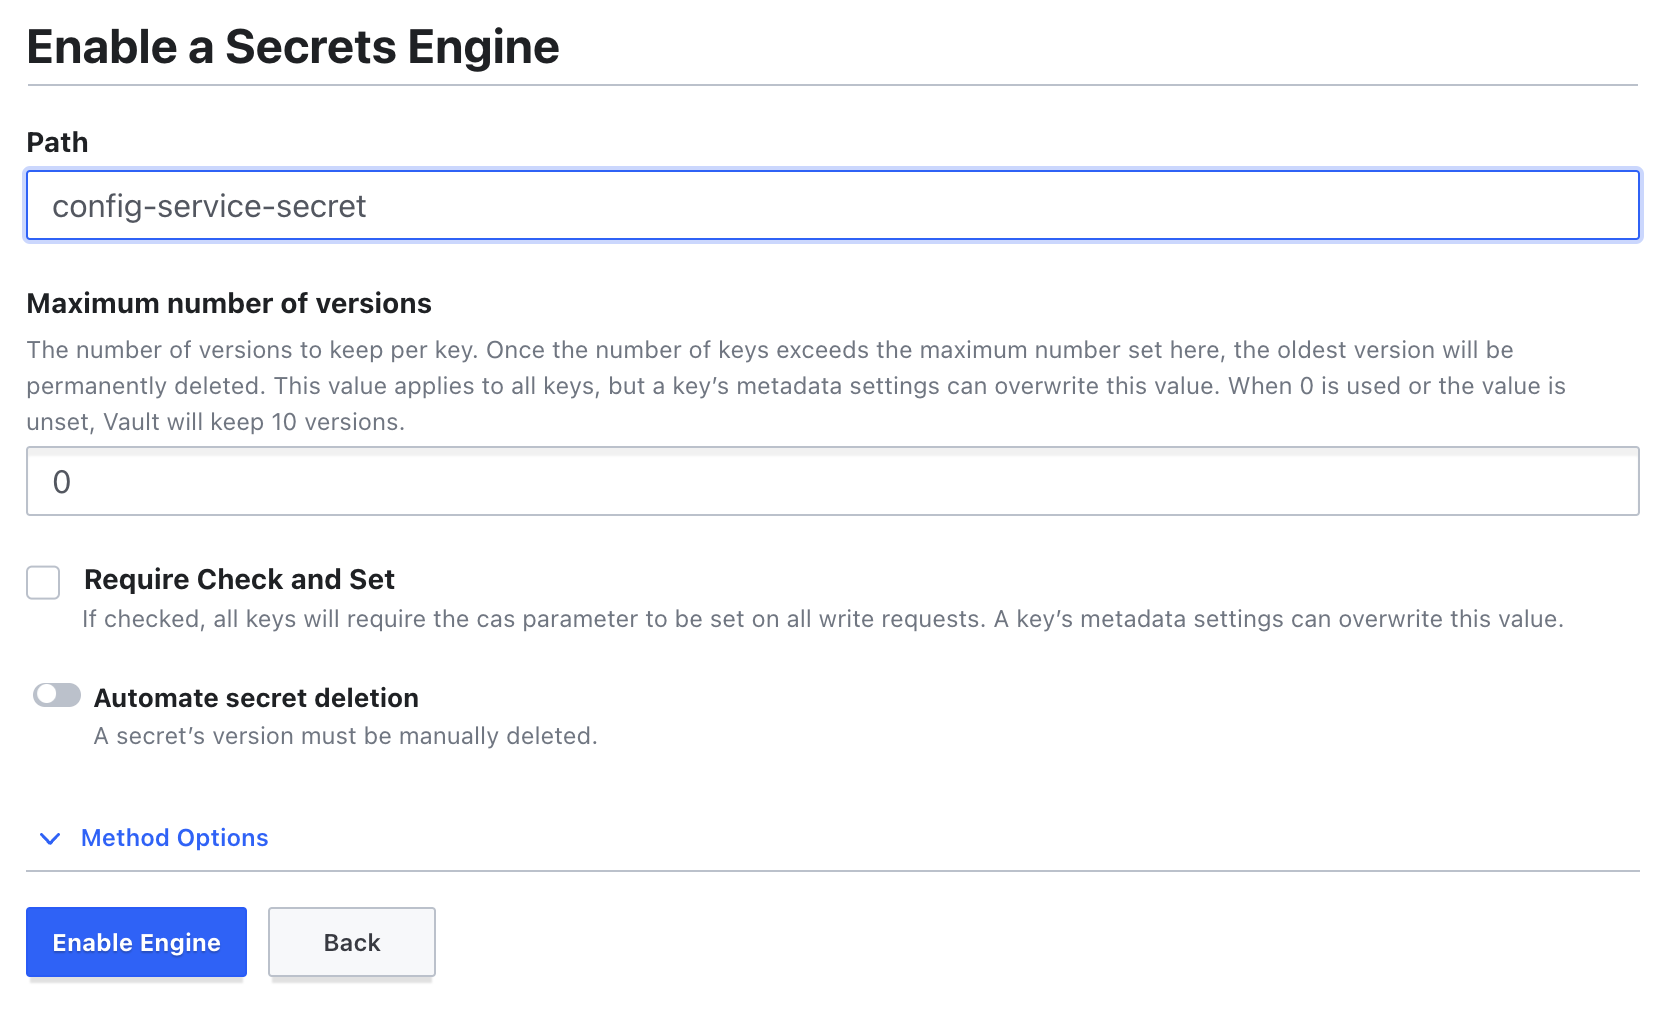1668x1020 pixels.
Task: Toggle the Automate secret deletion switch
Action: [x=57, y=695]
